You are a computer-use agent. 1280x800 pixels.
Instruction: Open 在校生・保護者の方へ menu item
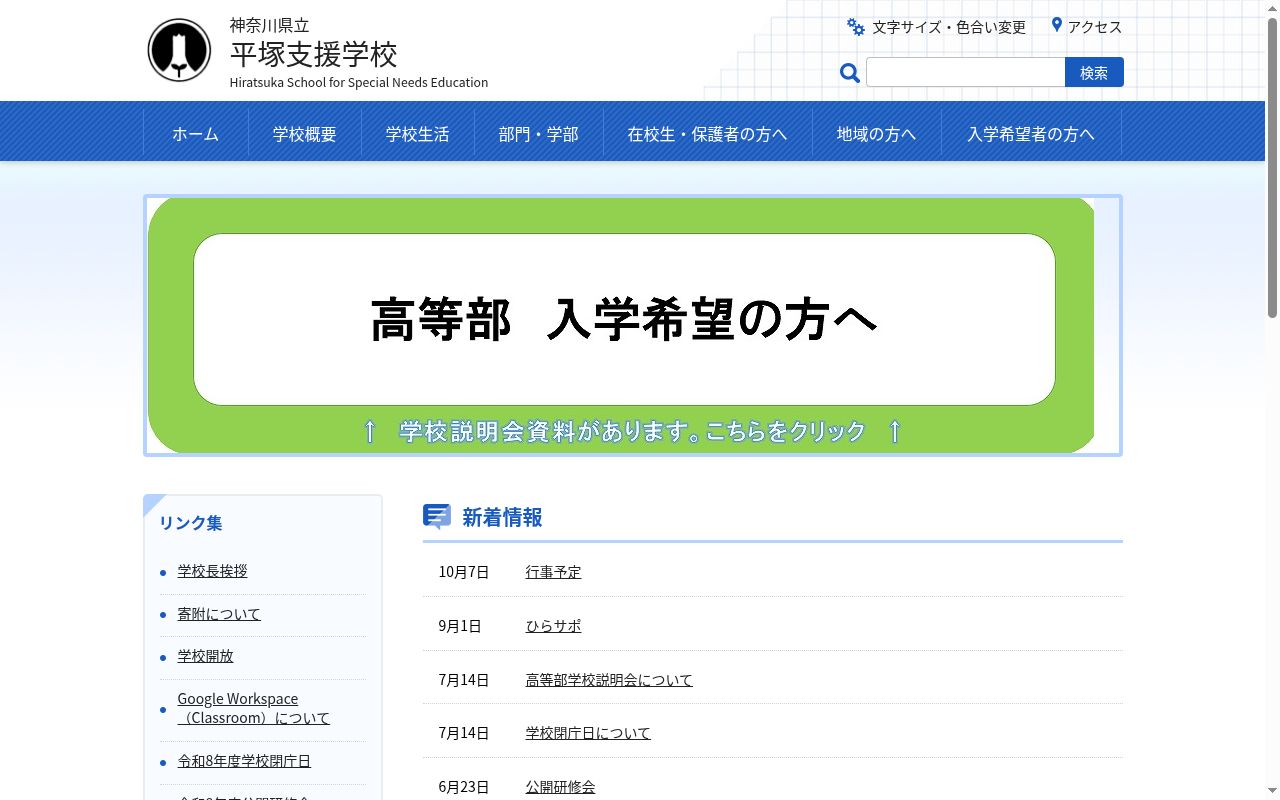[x=707, y=134]
